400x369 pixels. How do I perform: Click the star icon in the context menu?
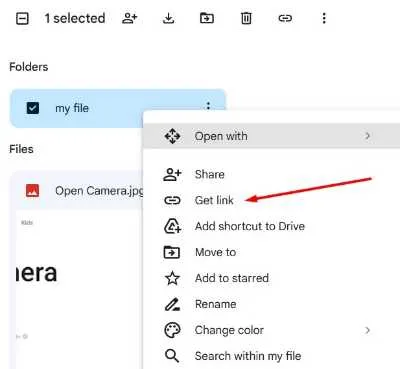pos(172,278)
